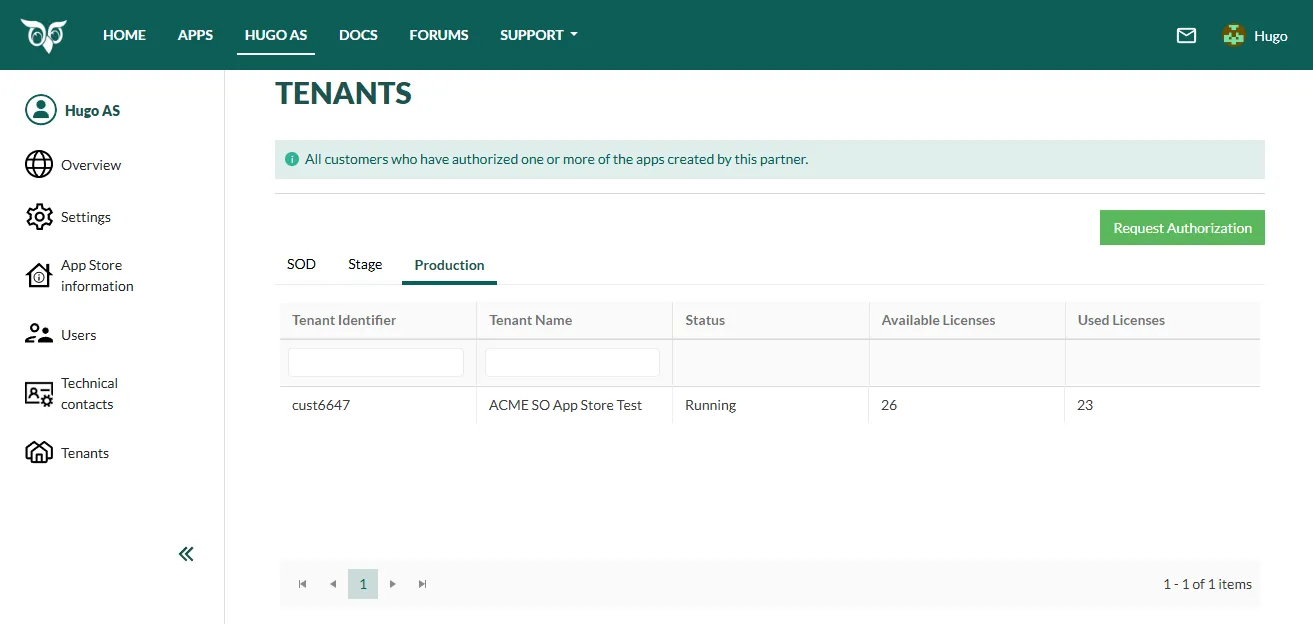
Task: Open Overview globe icon in sidebar
Action: click(x=39, y=165)
